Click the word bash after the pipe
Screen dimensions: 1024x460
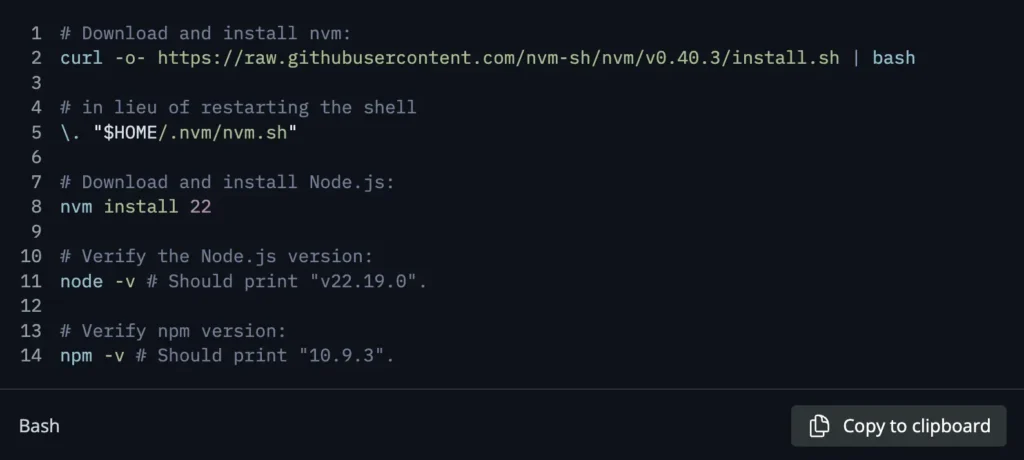(893, 57)
